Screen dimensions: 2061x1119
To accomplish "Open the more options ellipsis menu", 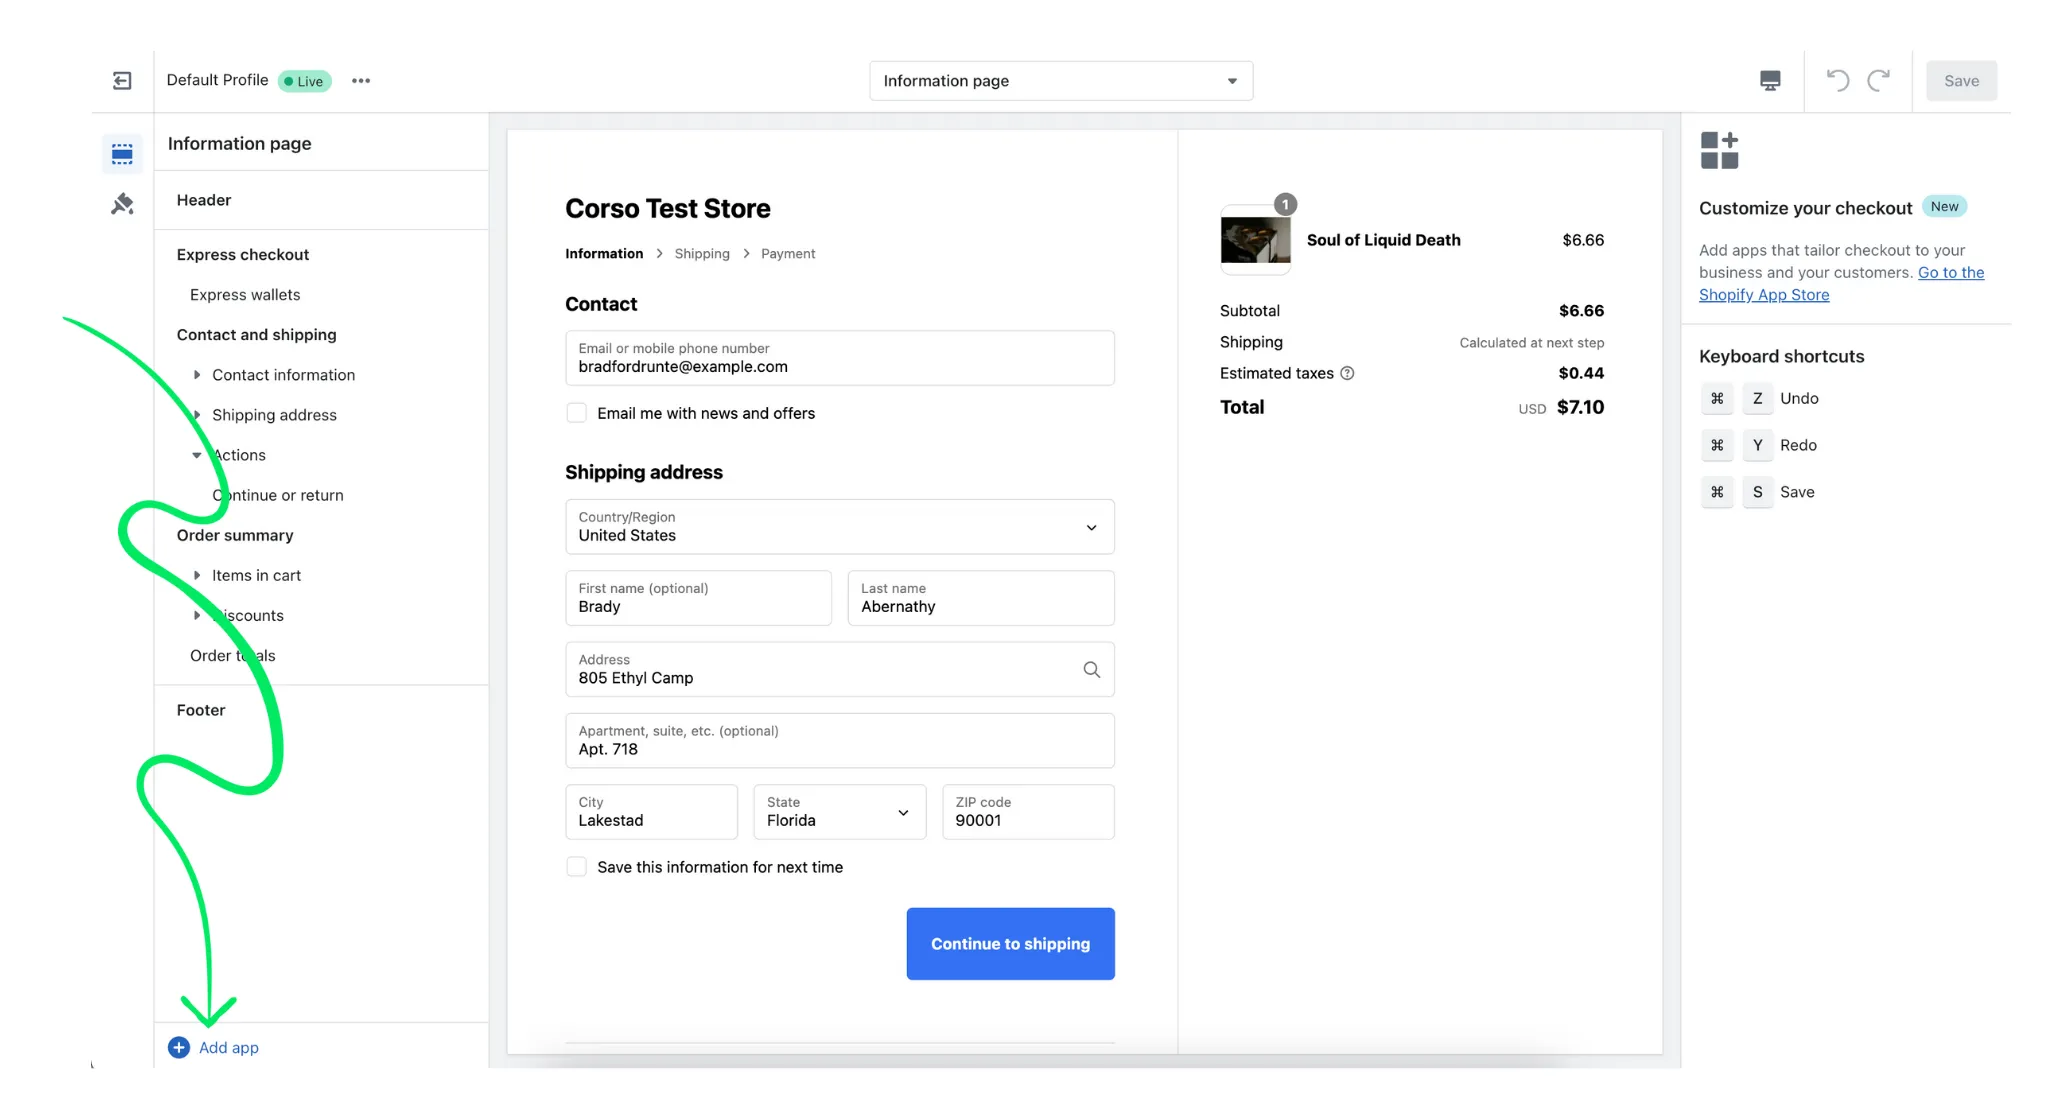I will 361,80.
